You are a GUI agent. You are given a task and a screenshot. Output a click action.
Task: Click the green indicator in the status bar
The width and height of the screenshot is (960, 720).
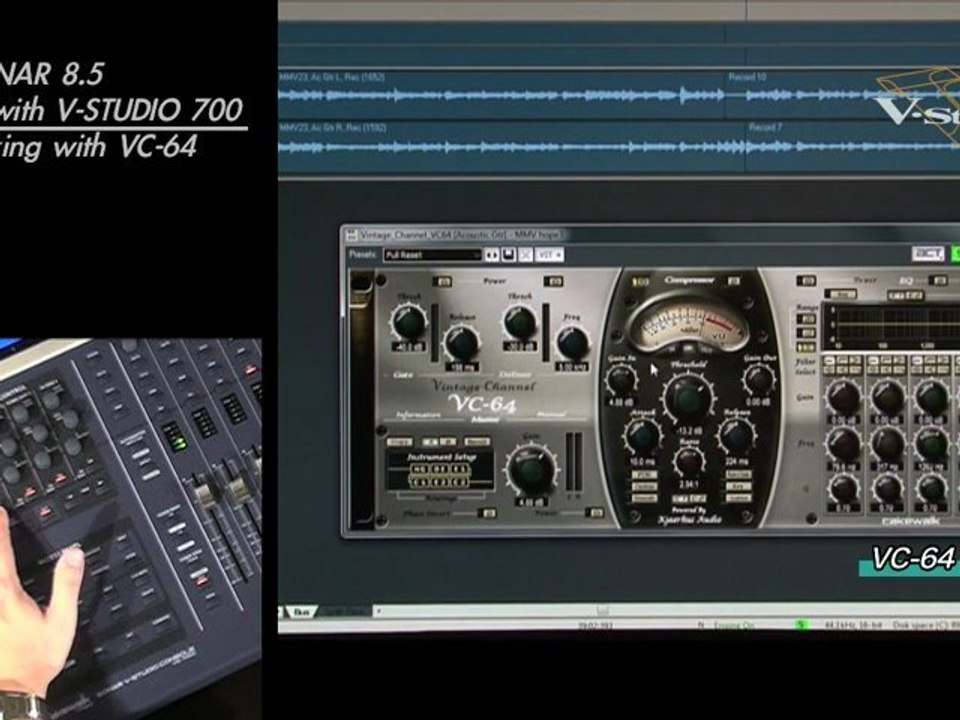[x=801, y=624]
